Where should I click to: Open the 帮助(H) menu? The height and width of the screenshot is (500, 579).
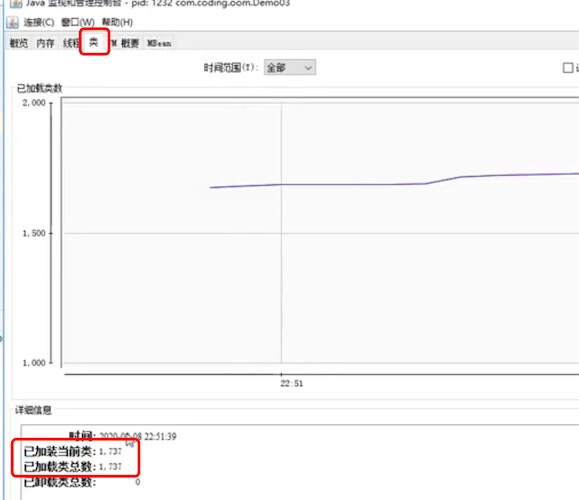[117, 23]
